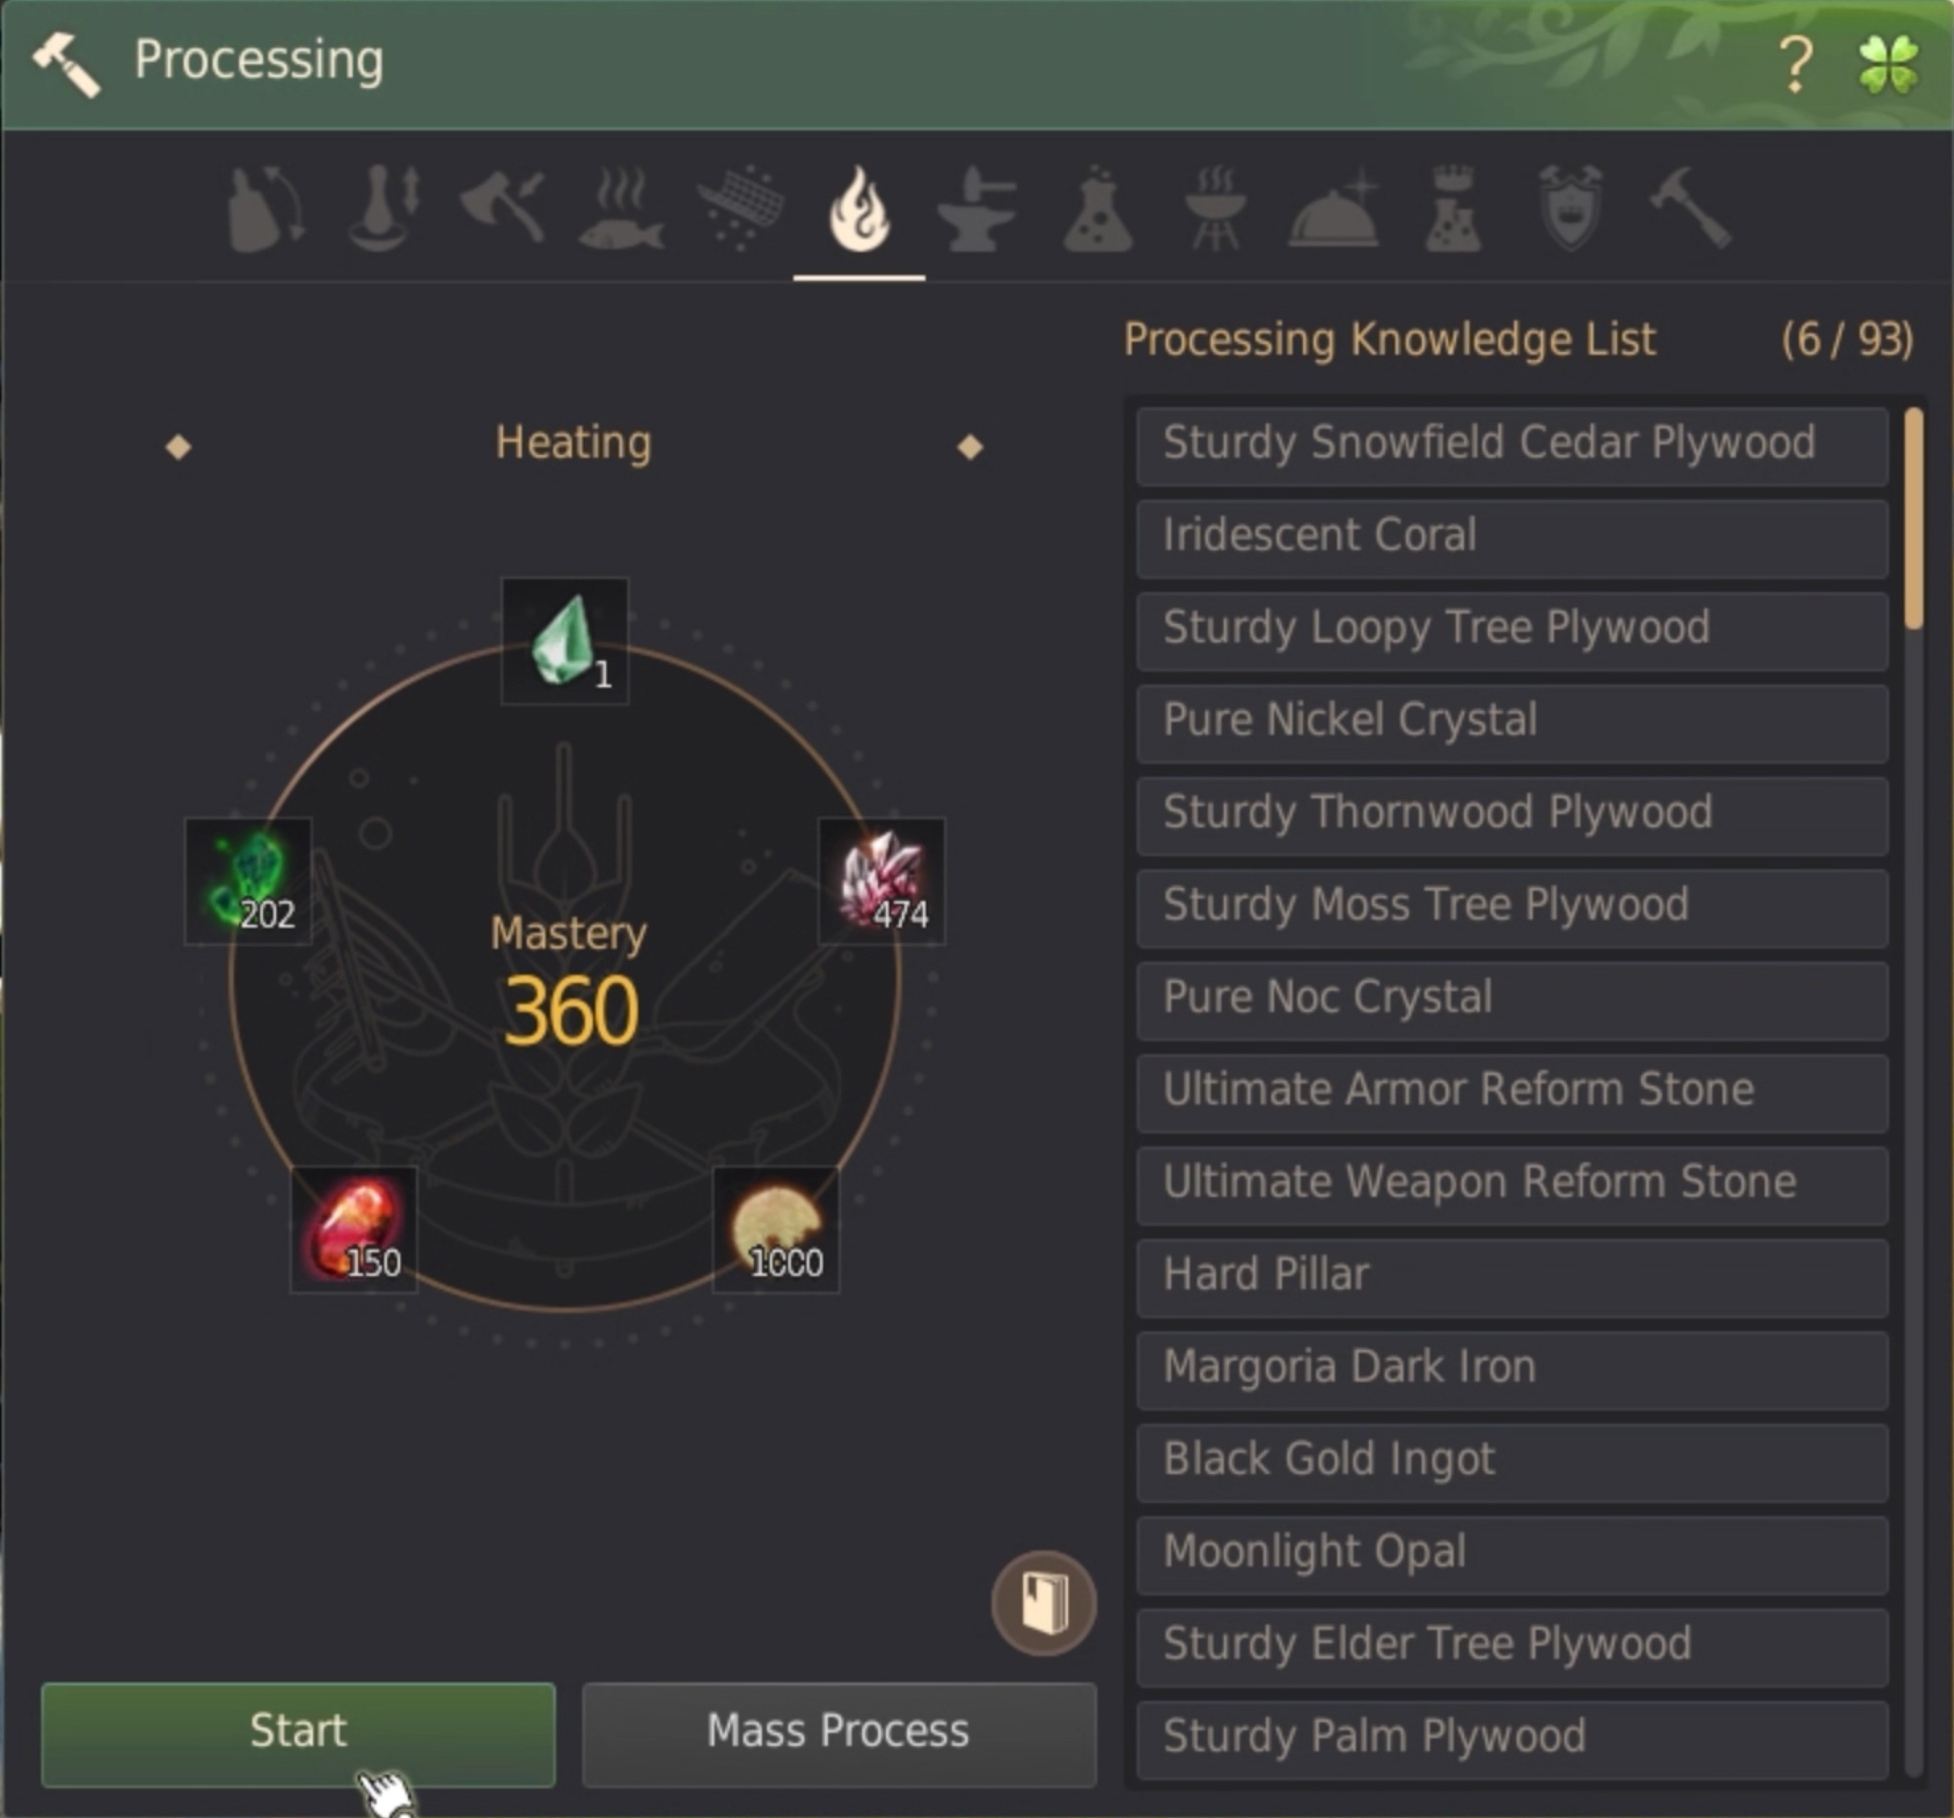This screenshot has width=1954, height=1818.
Task: Open the help question mark icon
Action: point(1795,65)
